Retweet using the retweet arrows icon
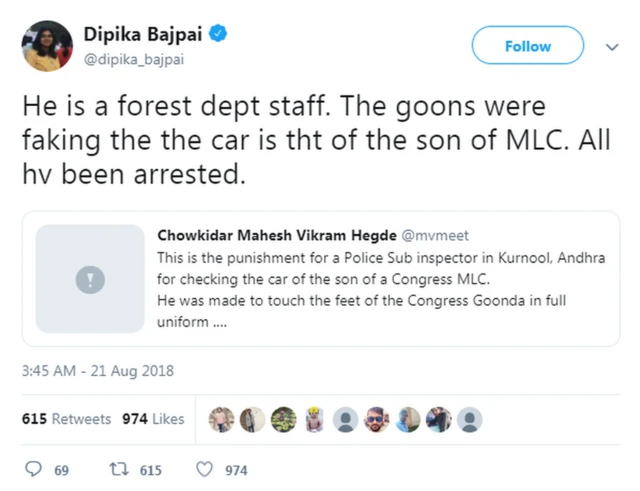 (116, 470)
